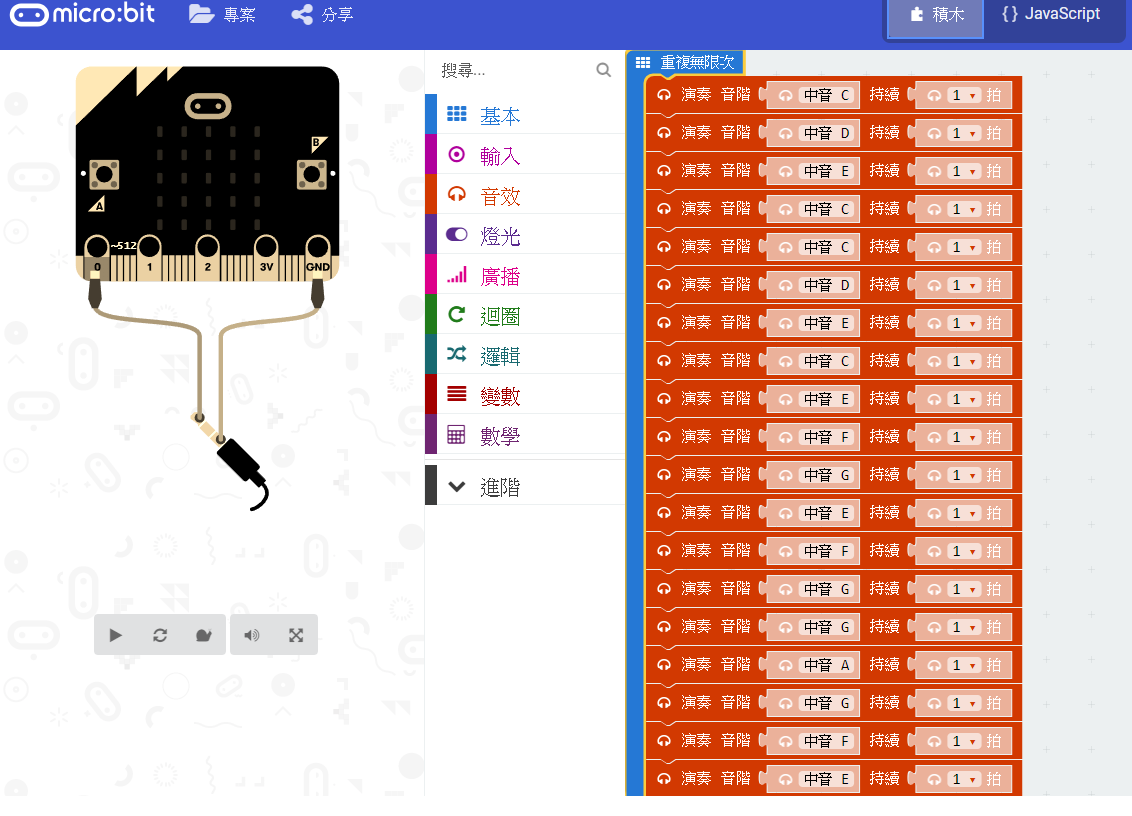The height and width of the screenshot is (816, 1132).
Task: Start the micro:bit simulator
Action: point(115,635)
